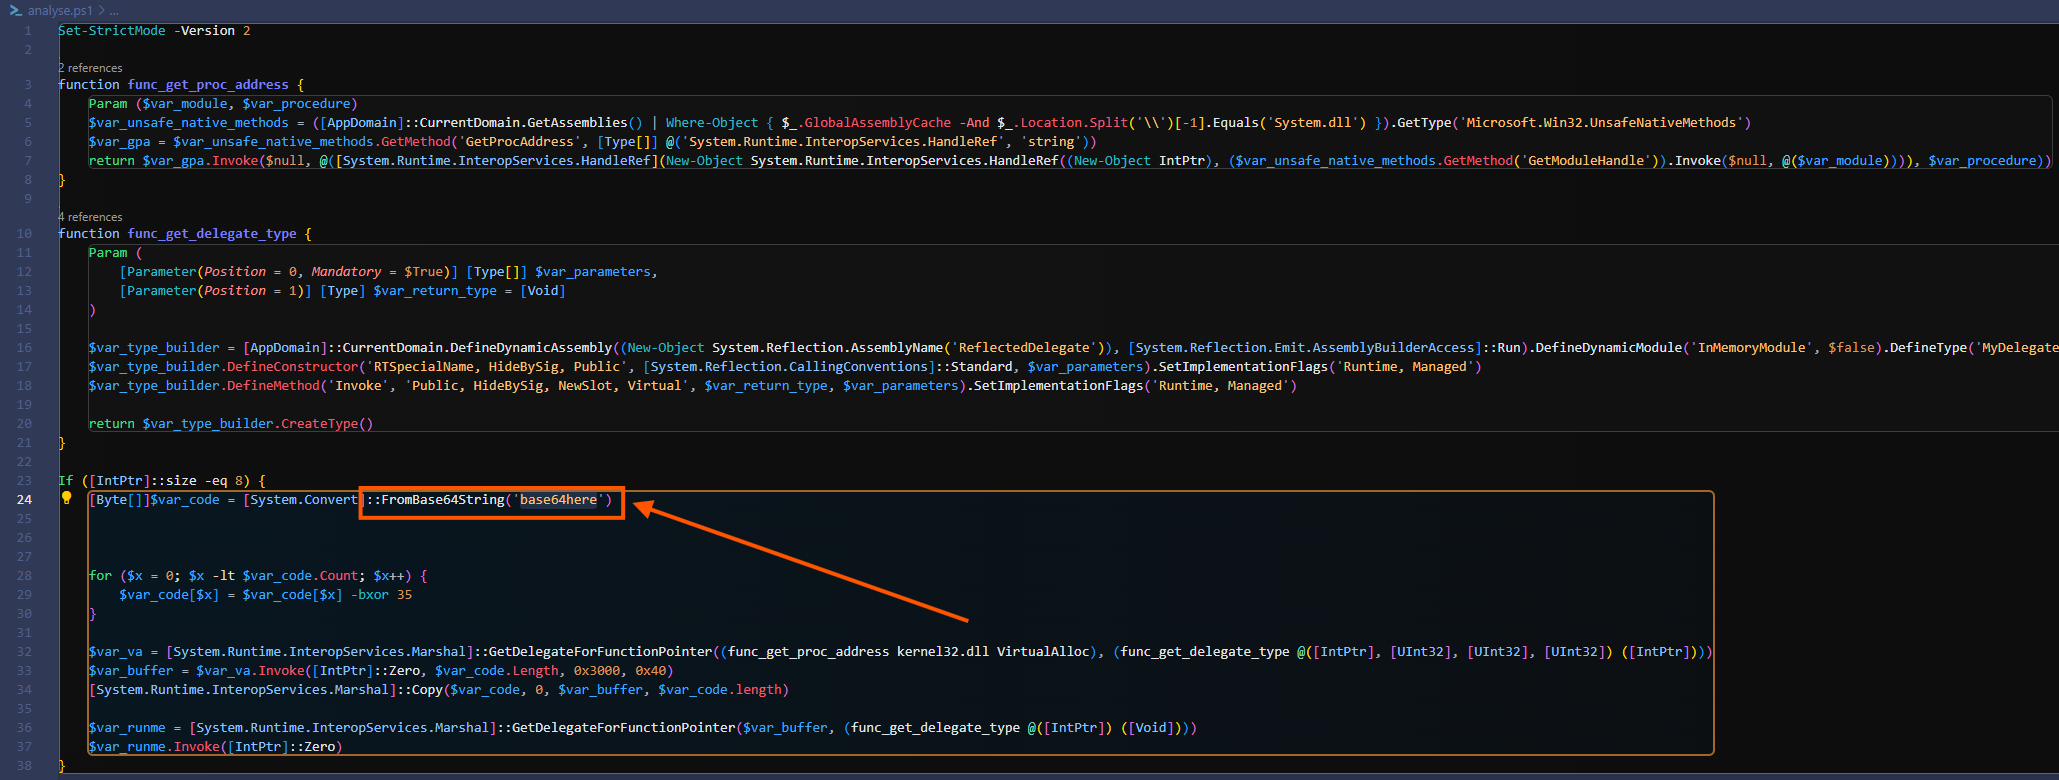Image resolution: width=2059 pixels, height=780 pixels.
Task: Click the func_get_delegate_type name in its function declaration
Action: click(x=212, y=234)
